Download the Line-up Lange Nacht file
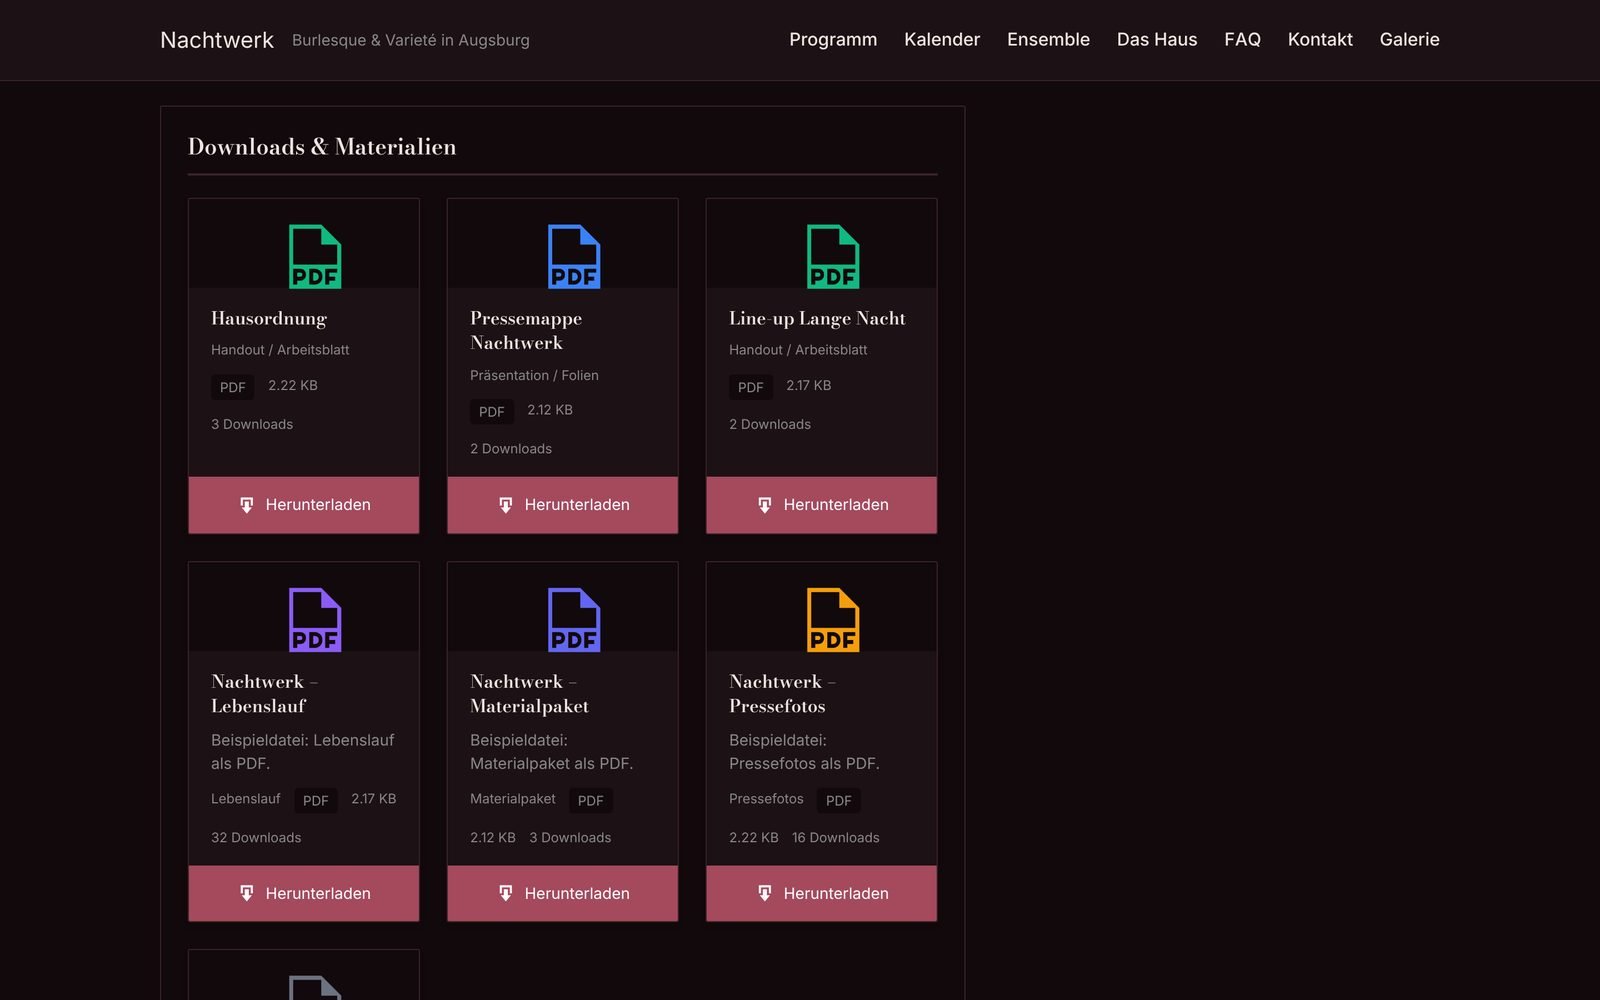The image size is (1600, 1000). point(822,505)
